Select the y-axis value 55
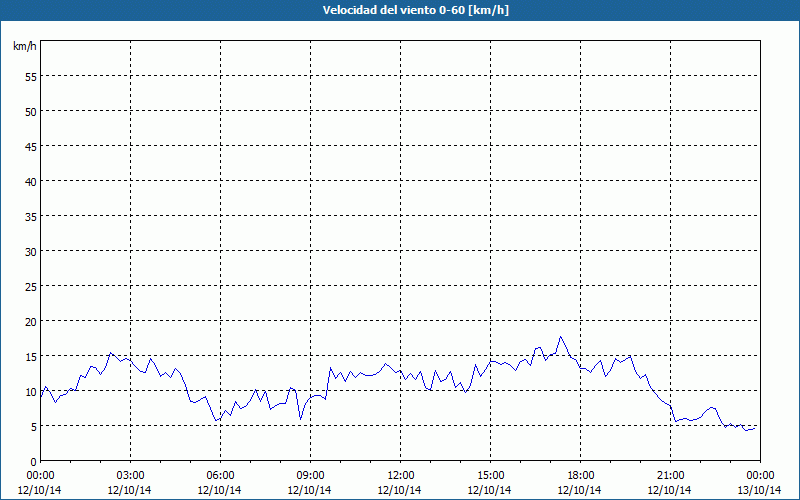This screenshot has height=500, width=800. click(x=31, y=77)
